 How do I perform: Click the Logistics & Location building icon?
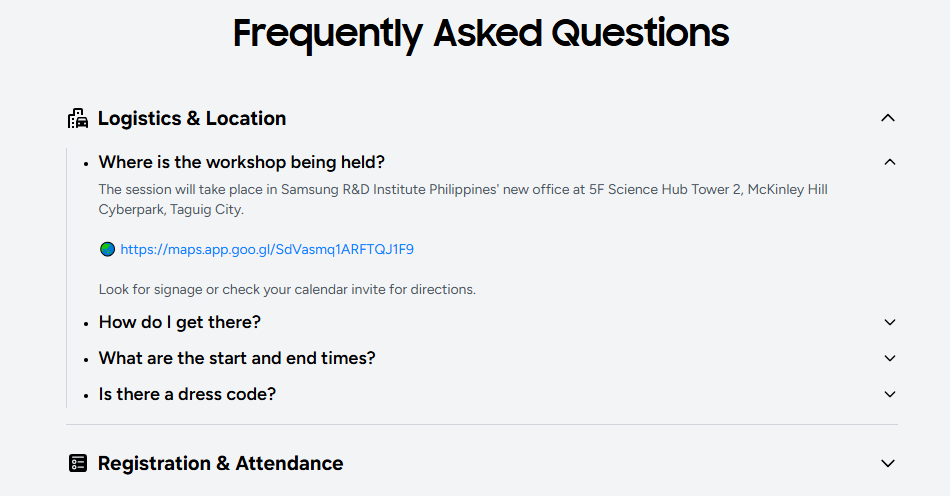click(x=78, y=119)
